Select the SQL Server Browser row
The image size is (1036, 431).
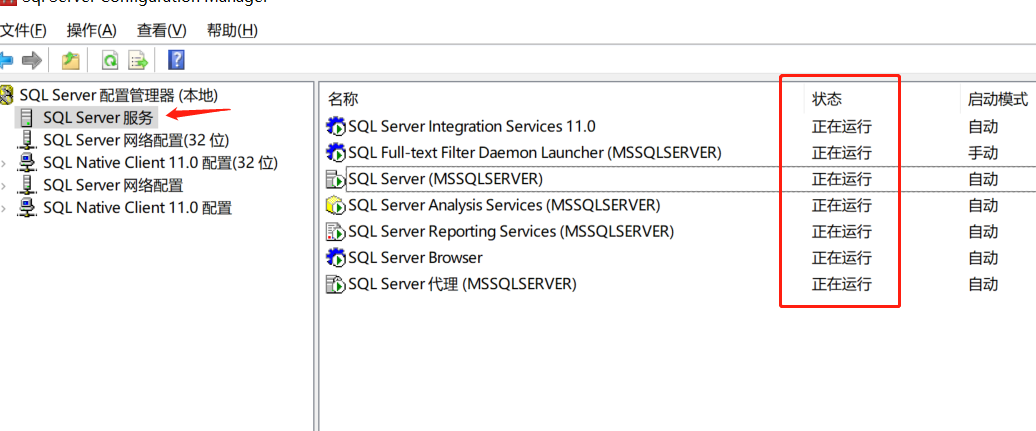tap(415, 258)
